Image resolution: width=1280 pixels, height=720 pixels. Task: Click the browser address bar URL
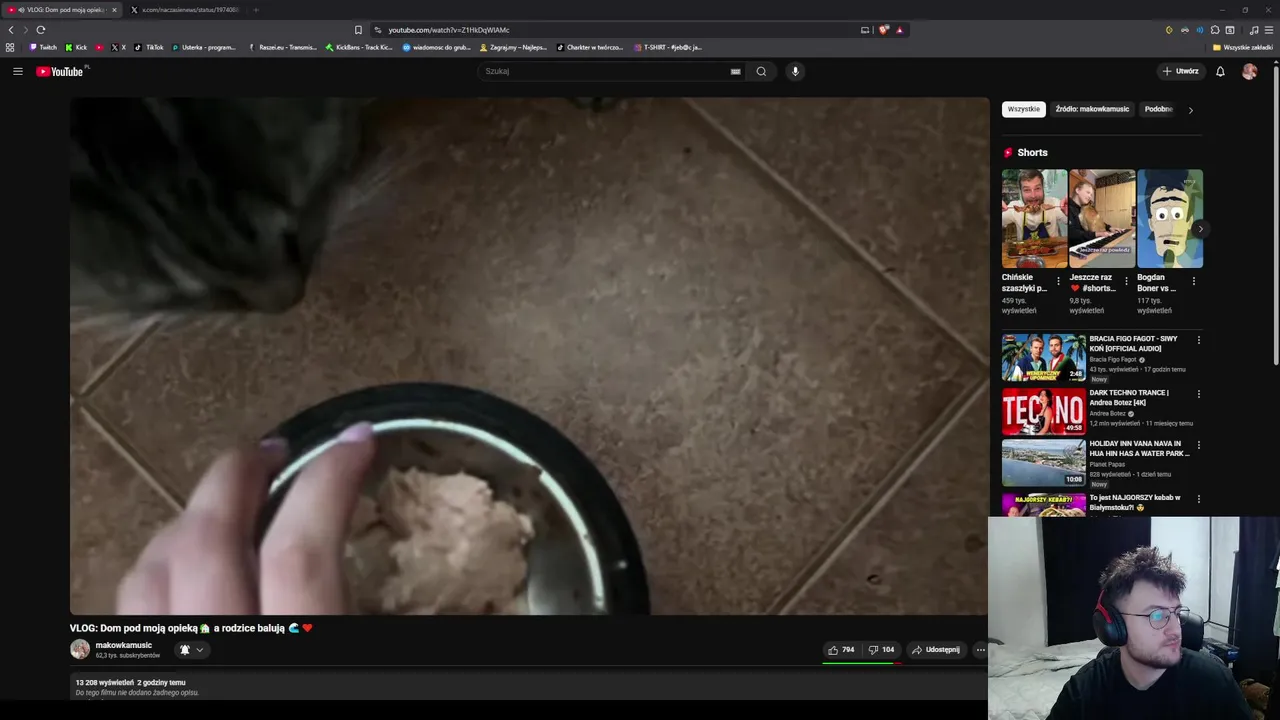448,30
